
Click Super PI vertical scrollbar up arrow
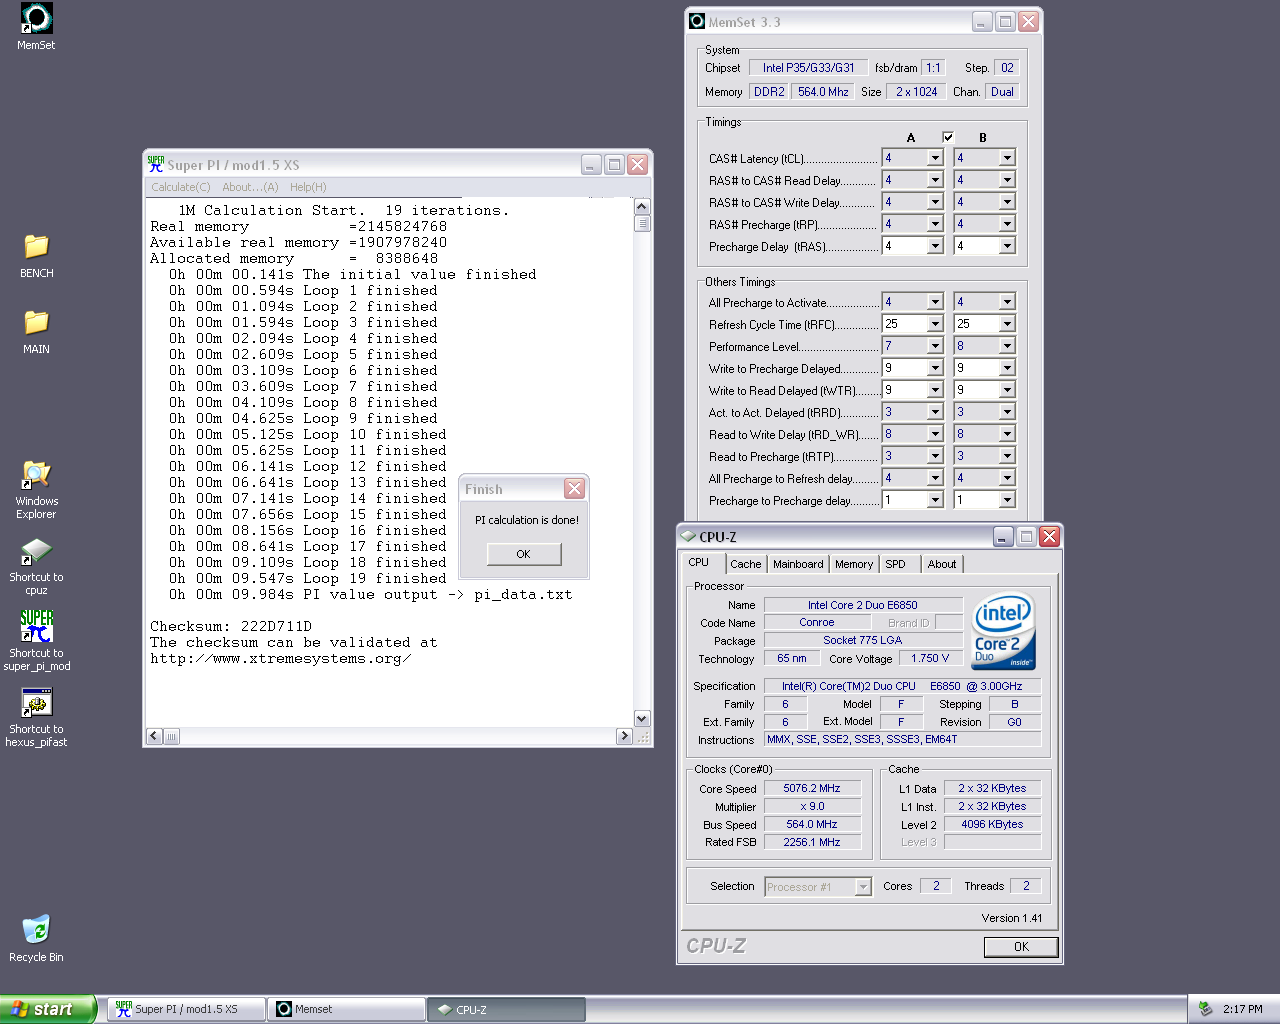point(642,206)
